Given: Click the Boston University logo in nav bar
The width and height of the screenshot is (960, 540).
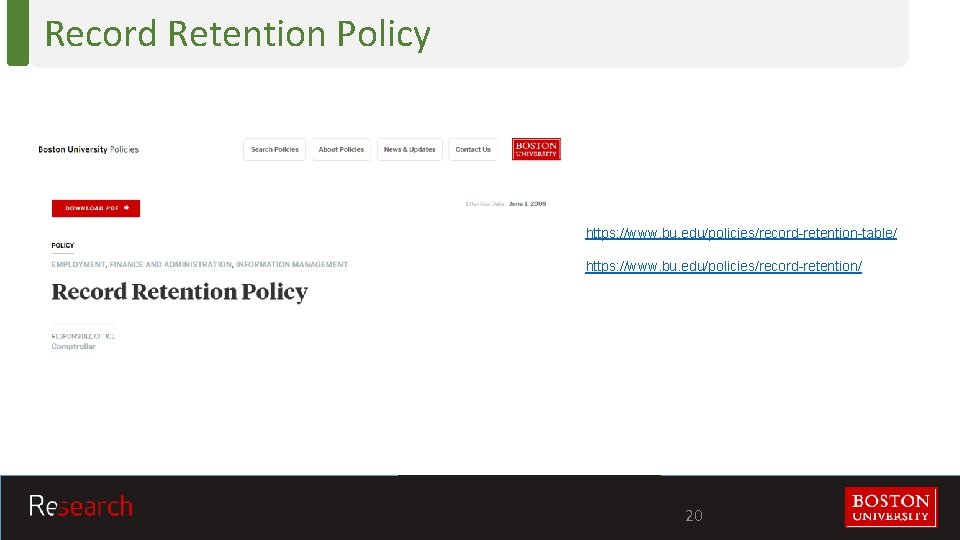Looking at the screenshot, I should click(536, 149).
